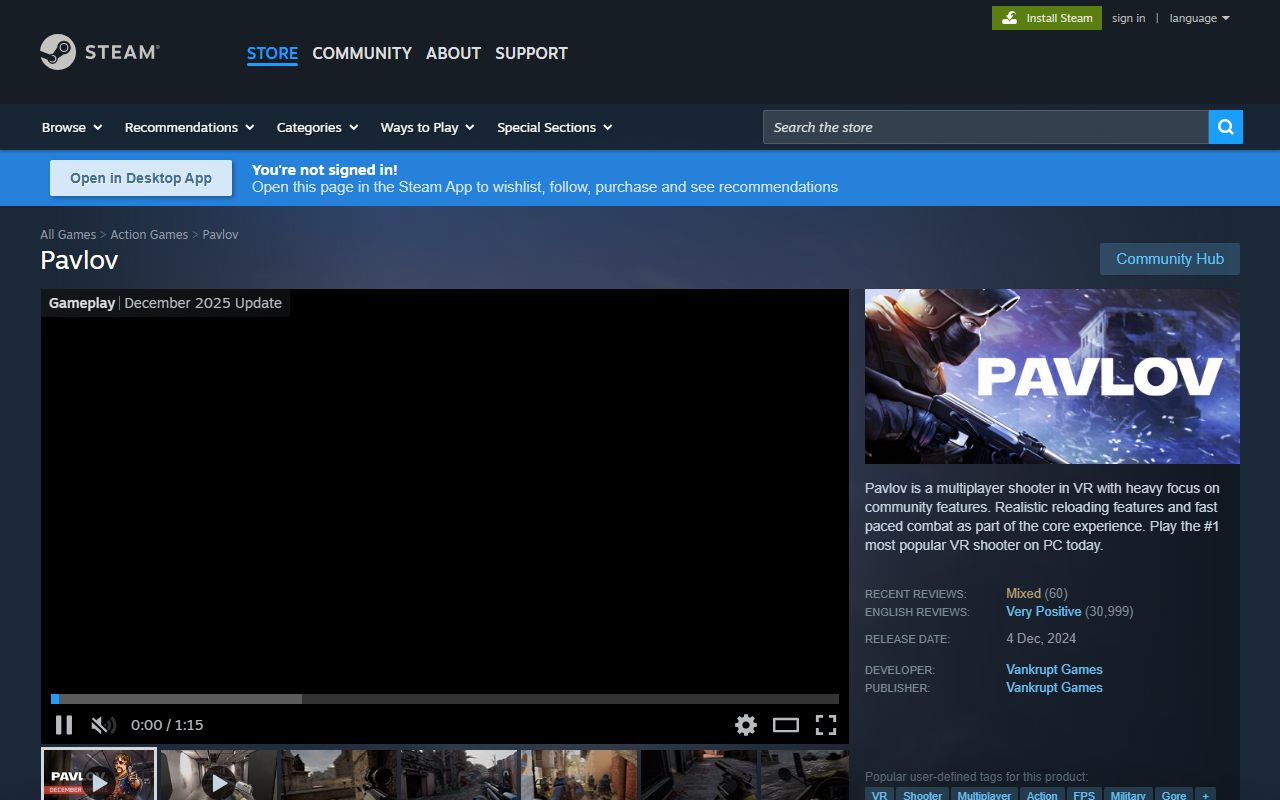Open developer Vankrupt Games link
This screenshot has height=800, width=1280.
pyautogui.click(x=1054, y=669)
